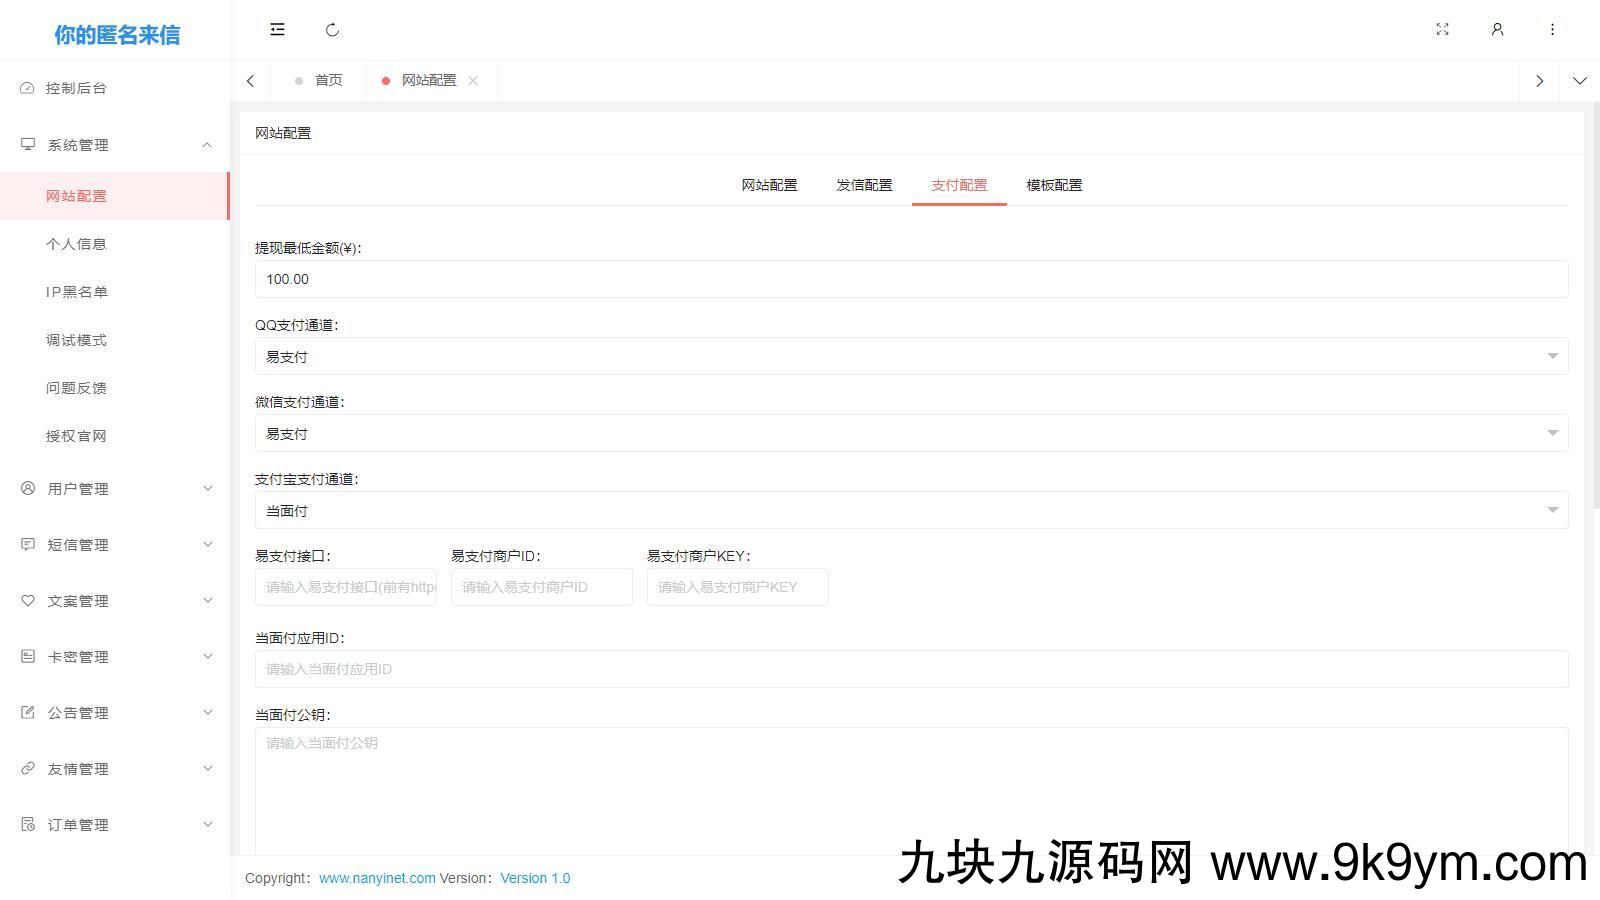1600x900 pixels.
Task: Enter fullscreen using the expand icon
Action: pos(1442,30)
